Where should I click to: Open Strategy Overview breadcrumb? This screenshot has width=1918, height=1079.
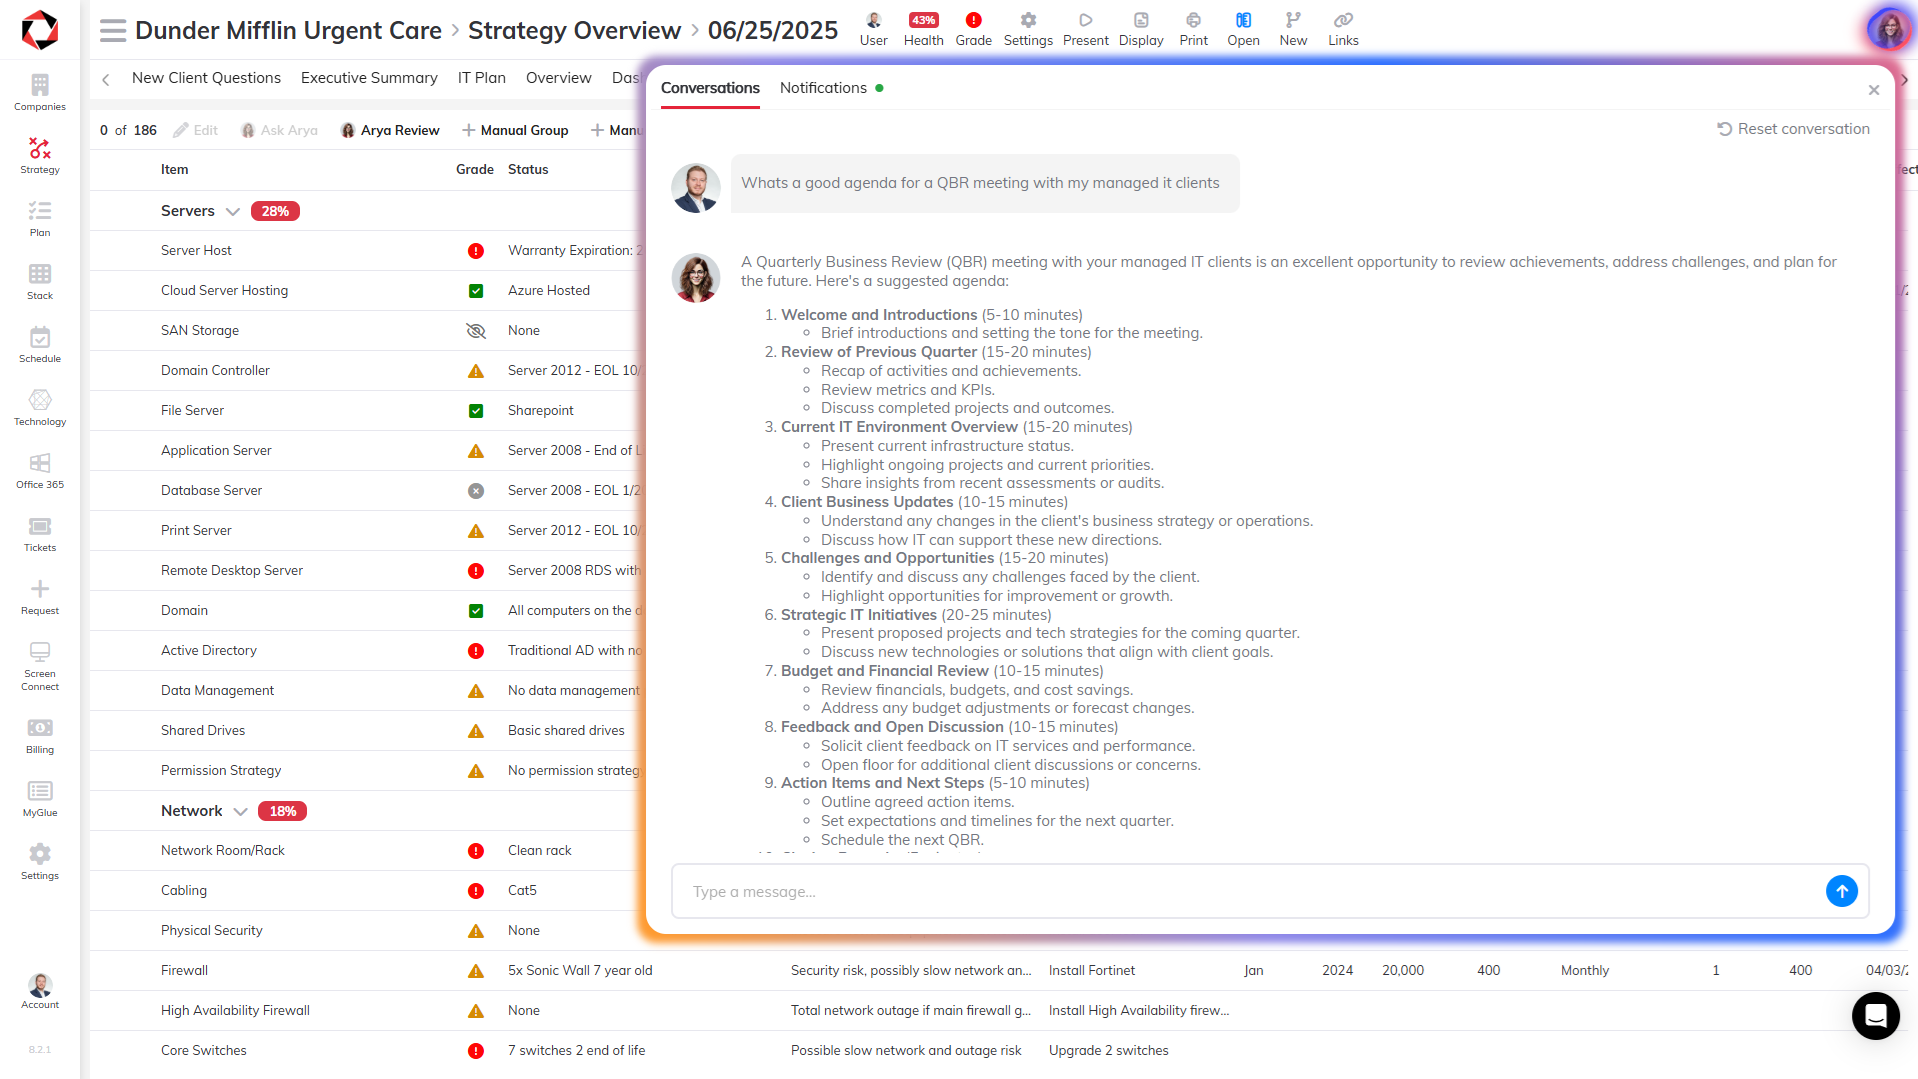(574, 31)
